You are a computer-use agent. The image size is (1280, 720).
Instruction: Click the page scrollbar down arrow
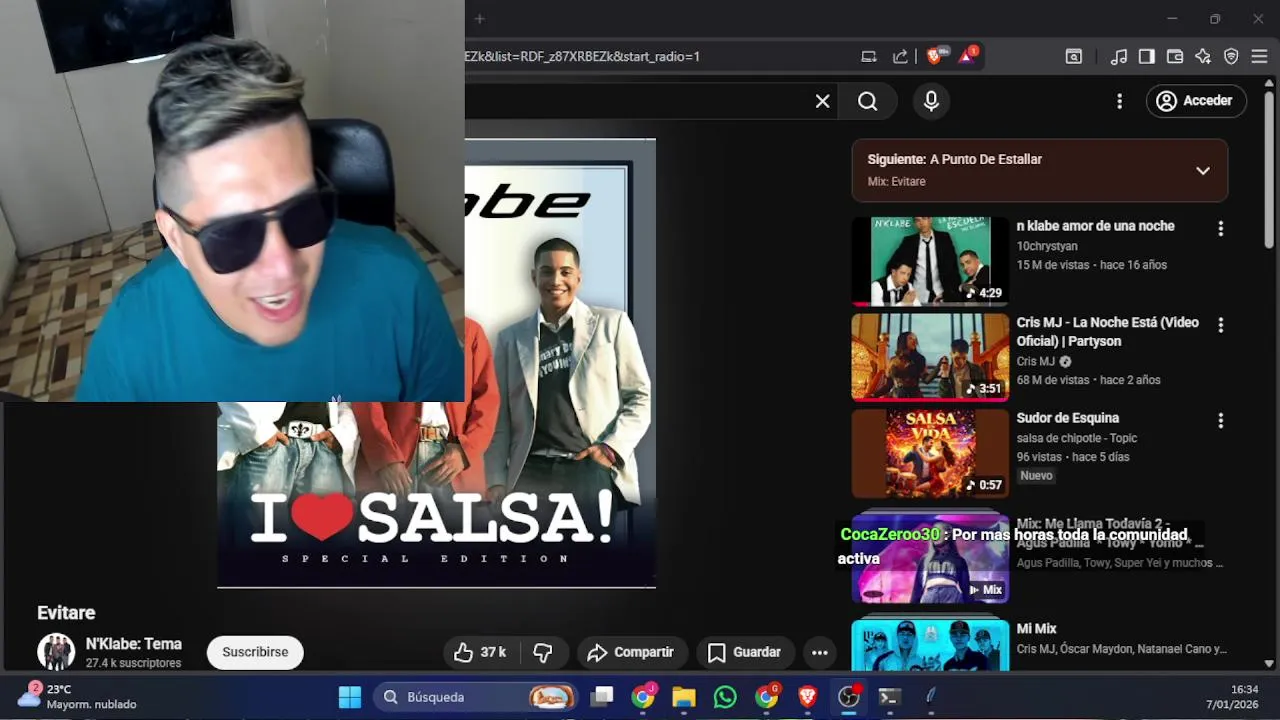(x=1269, y=663)
